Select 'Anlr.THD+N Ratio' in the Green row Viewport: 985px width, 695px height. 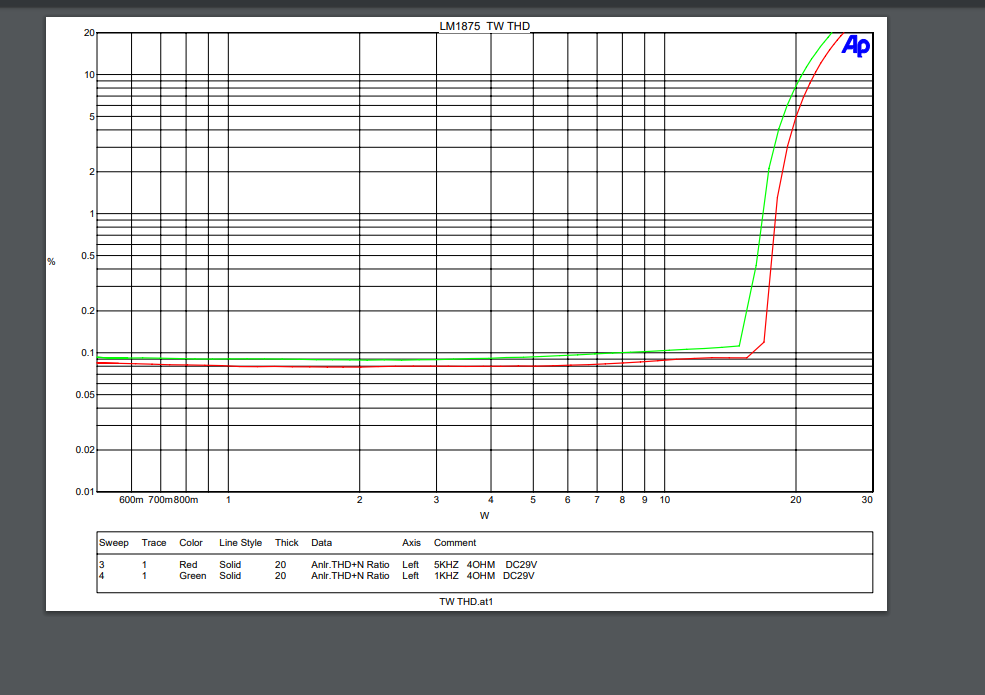pos(351,576)
